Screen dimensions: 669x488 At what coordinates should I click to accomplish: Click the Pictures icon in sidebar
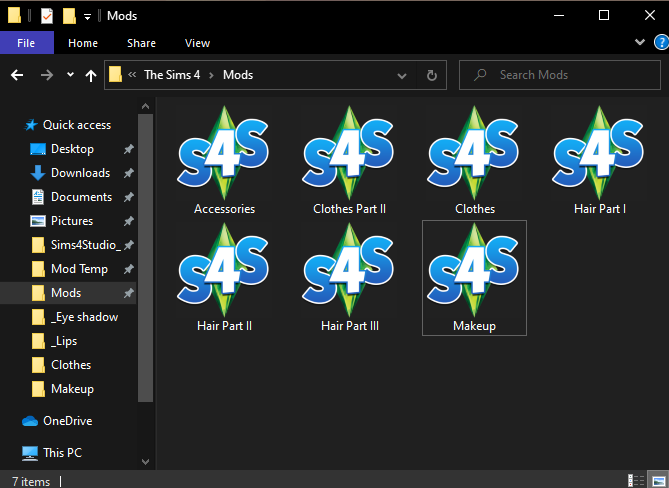[x=38, y=221]
